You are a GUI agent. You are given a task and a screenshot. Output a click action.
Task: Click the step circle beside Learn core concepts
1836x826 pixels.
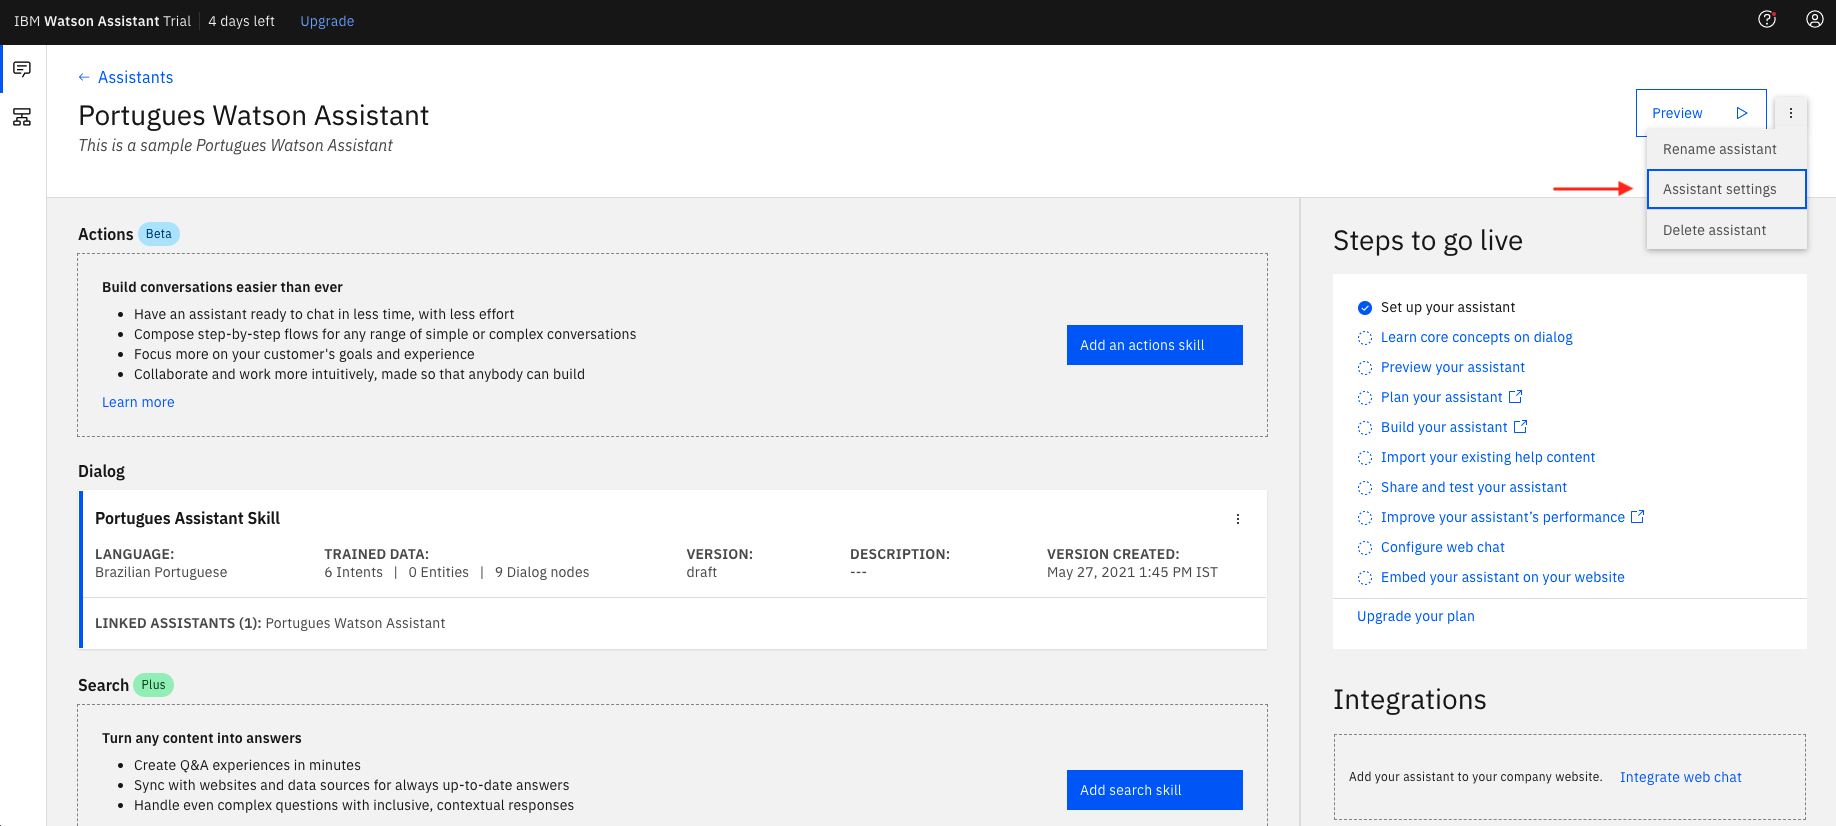pos(1365,338)
